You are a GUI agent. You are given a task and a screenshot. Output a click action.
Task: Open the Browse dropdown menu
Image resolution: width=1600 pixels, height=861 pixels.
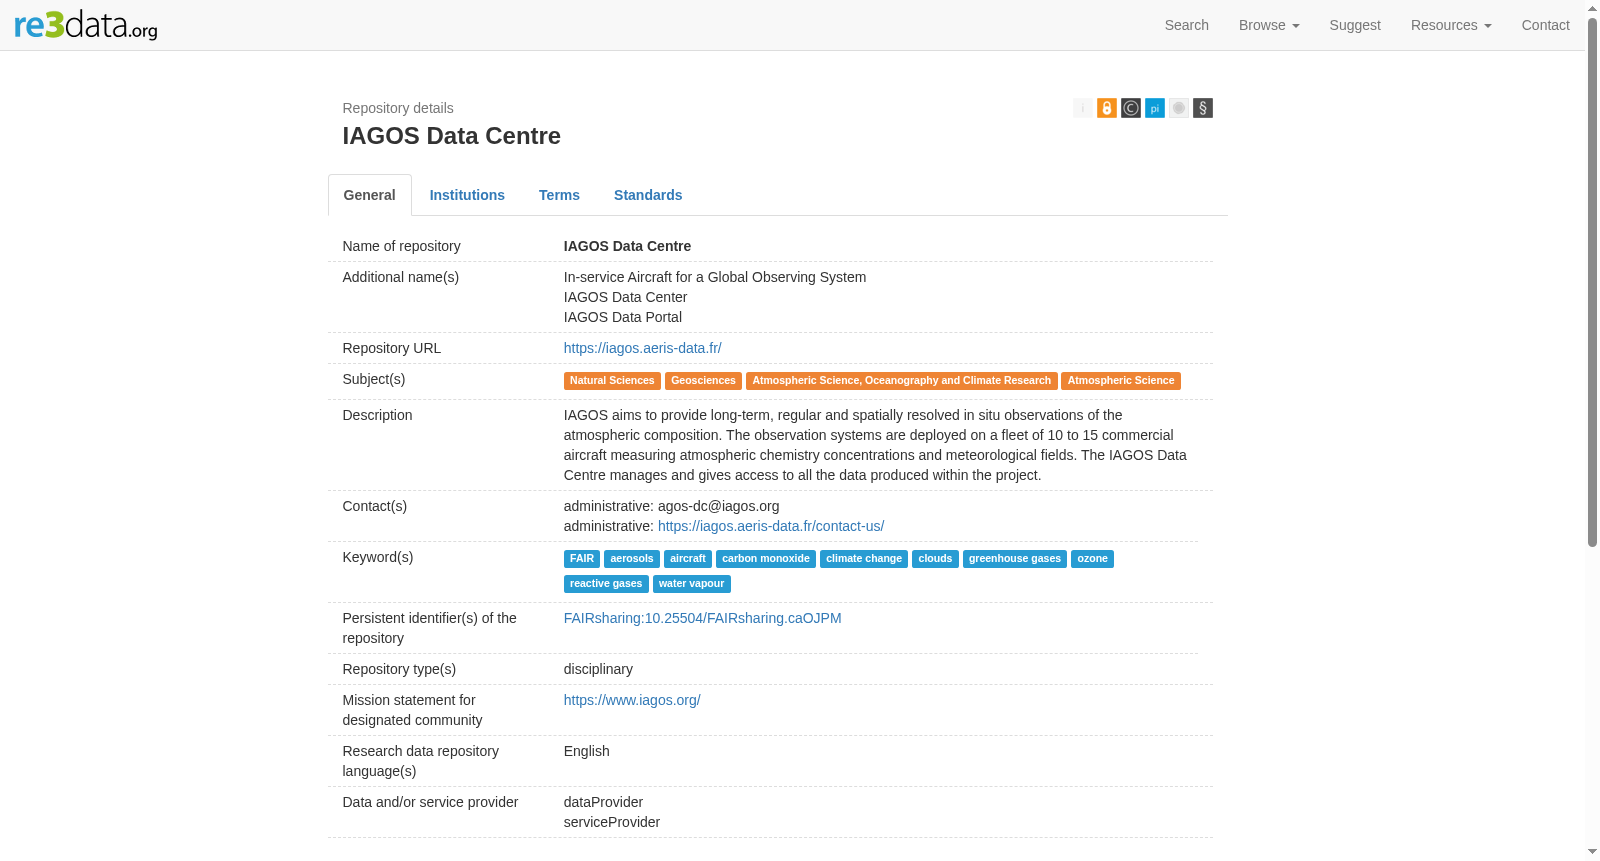tap(1269, 25)
